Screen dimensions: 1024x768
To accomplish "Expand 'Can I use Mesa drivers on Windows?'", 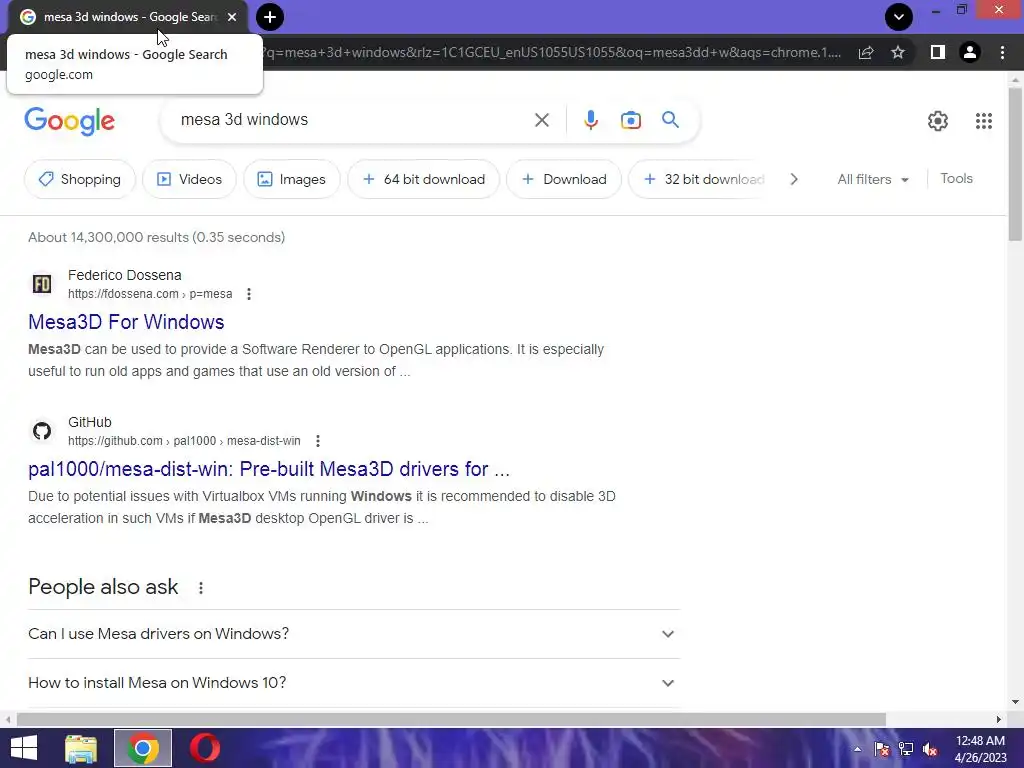I will [354, 634].
